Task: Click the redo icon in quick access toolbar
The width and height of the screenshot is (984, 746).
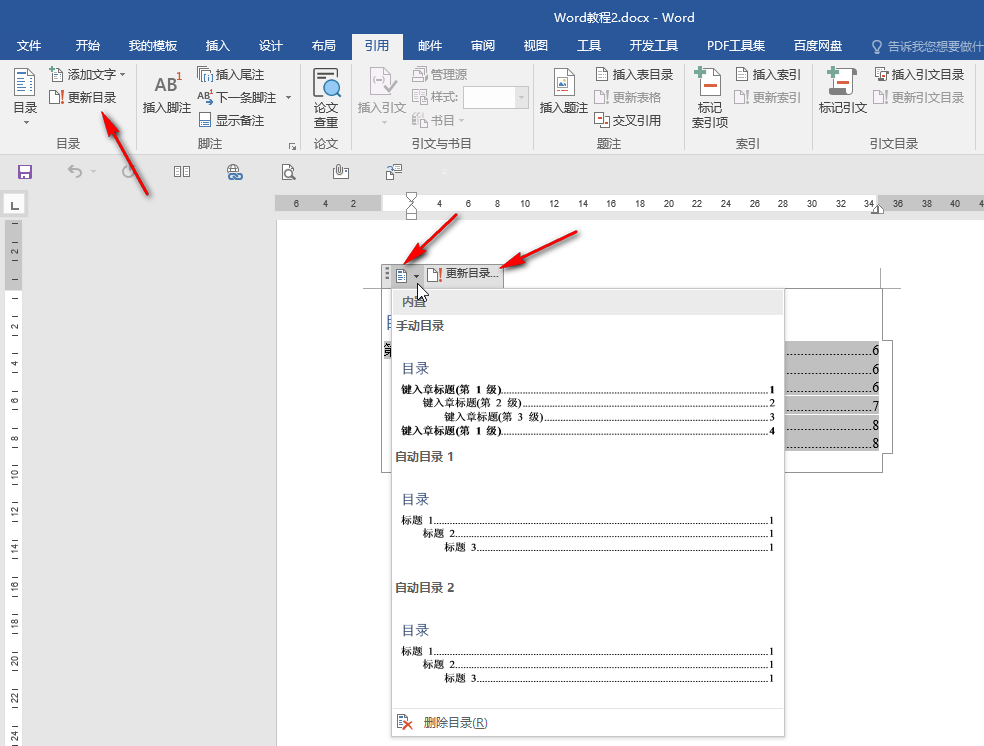Action: pyautogui.click(x=129, y=171)
